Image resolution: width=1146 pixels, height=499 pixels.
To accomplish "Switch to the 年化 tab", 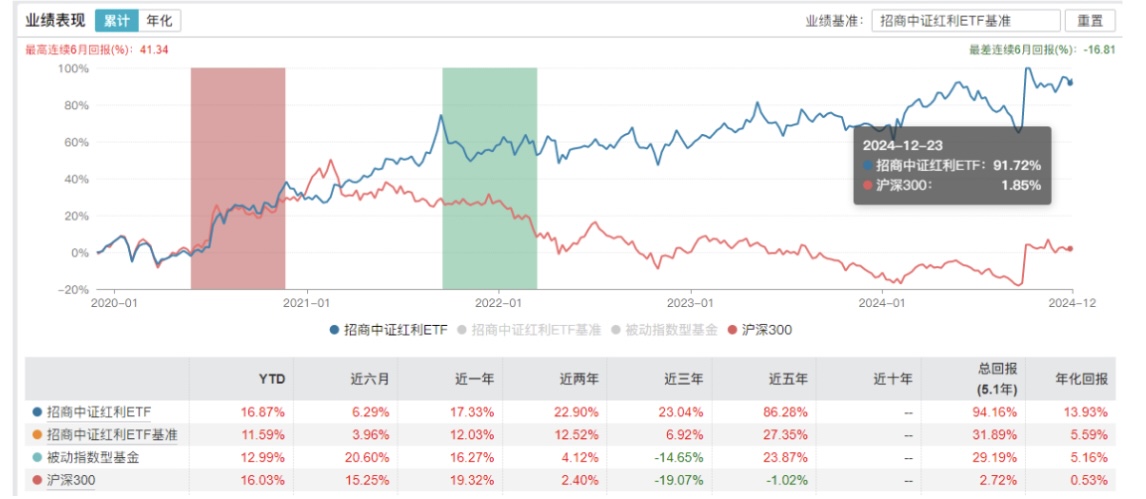I will [x=158, y=20].
